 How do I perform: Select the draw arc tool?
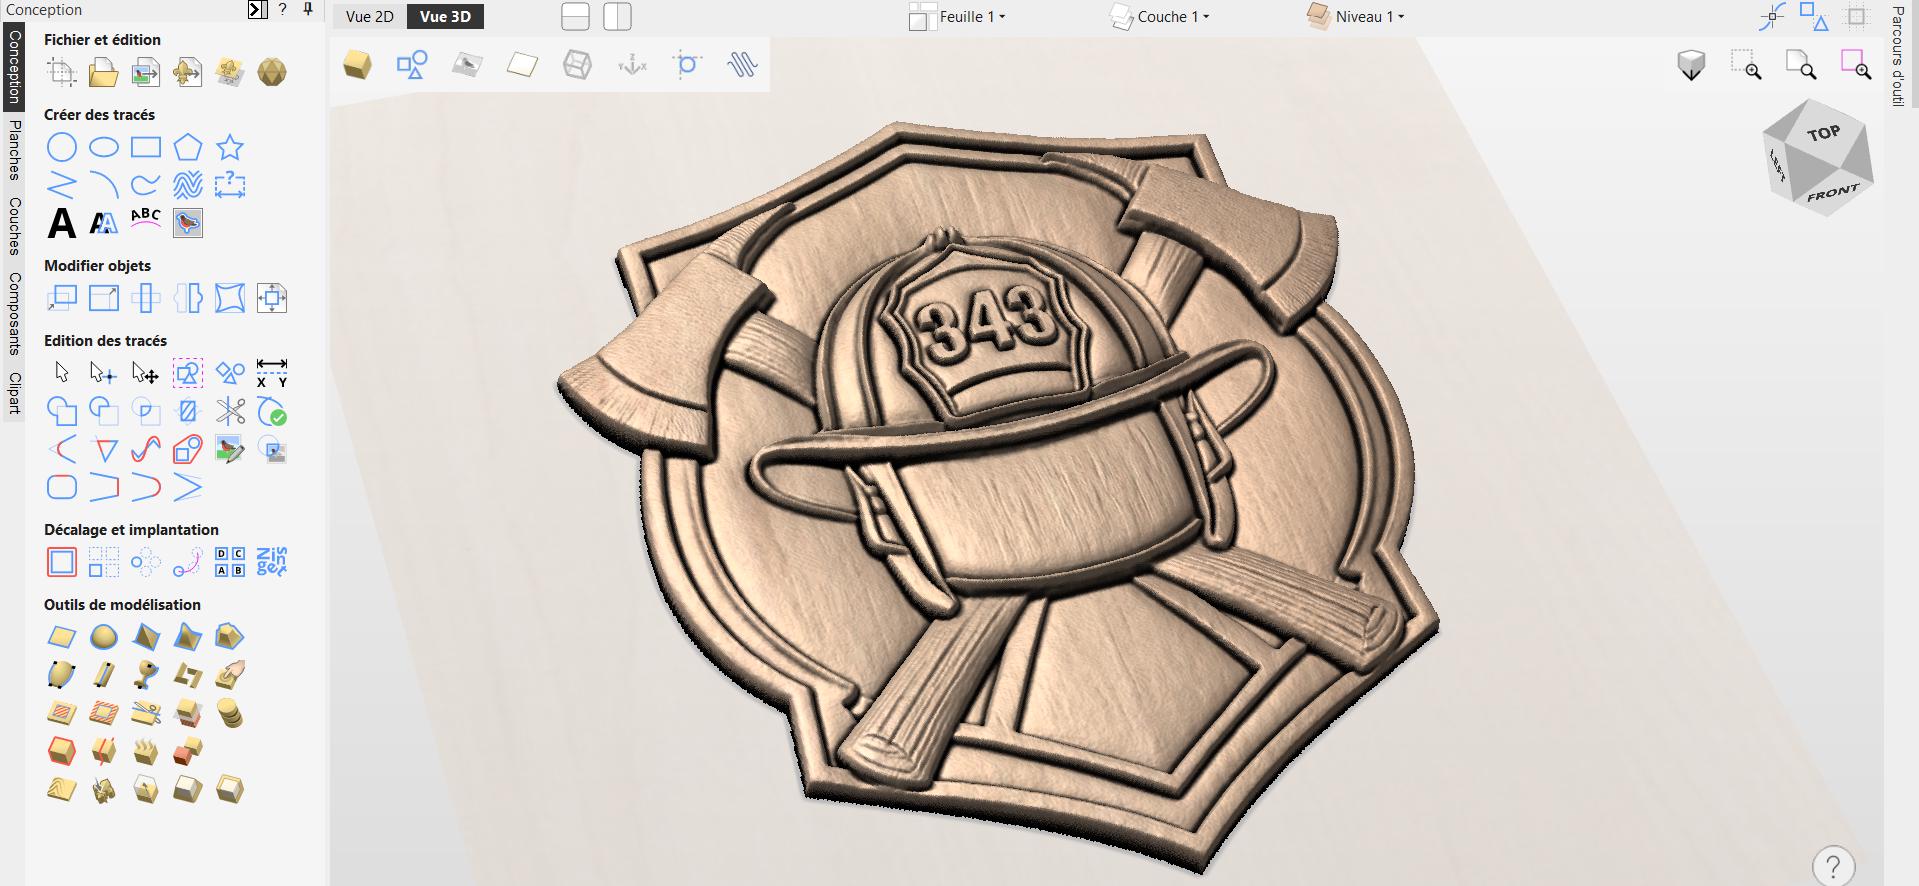click(x=104, y=185)
